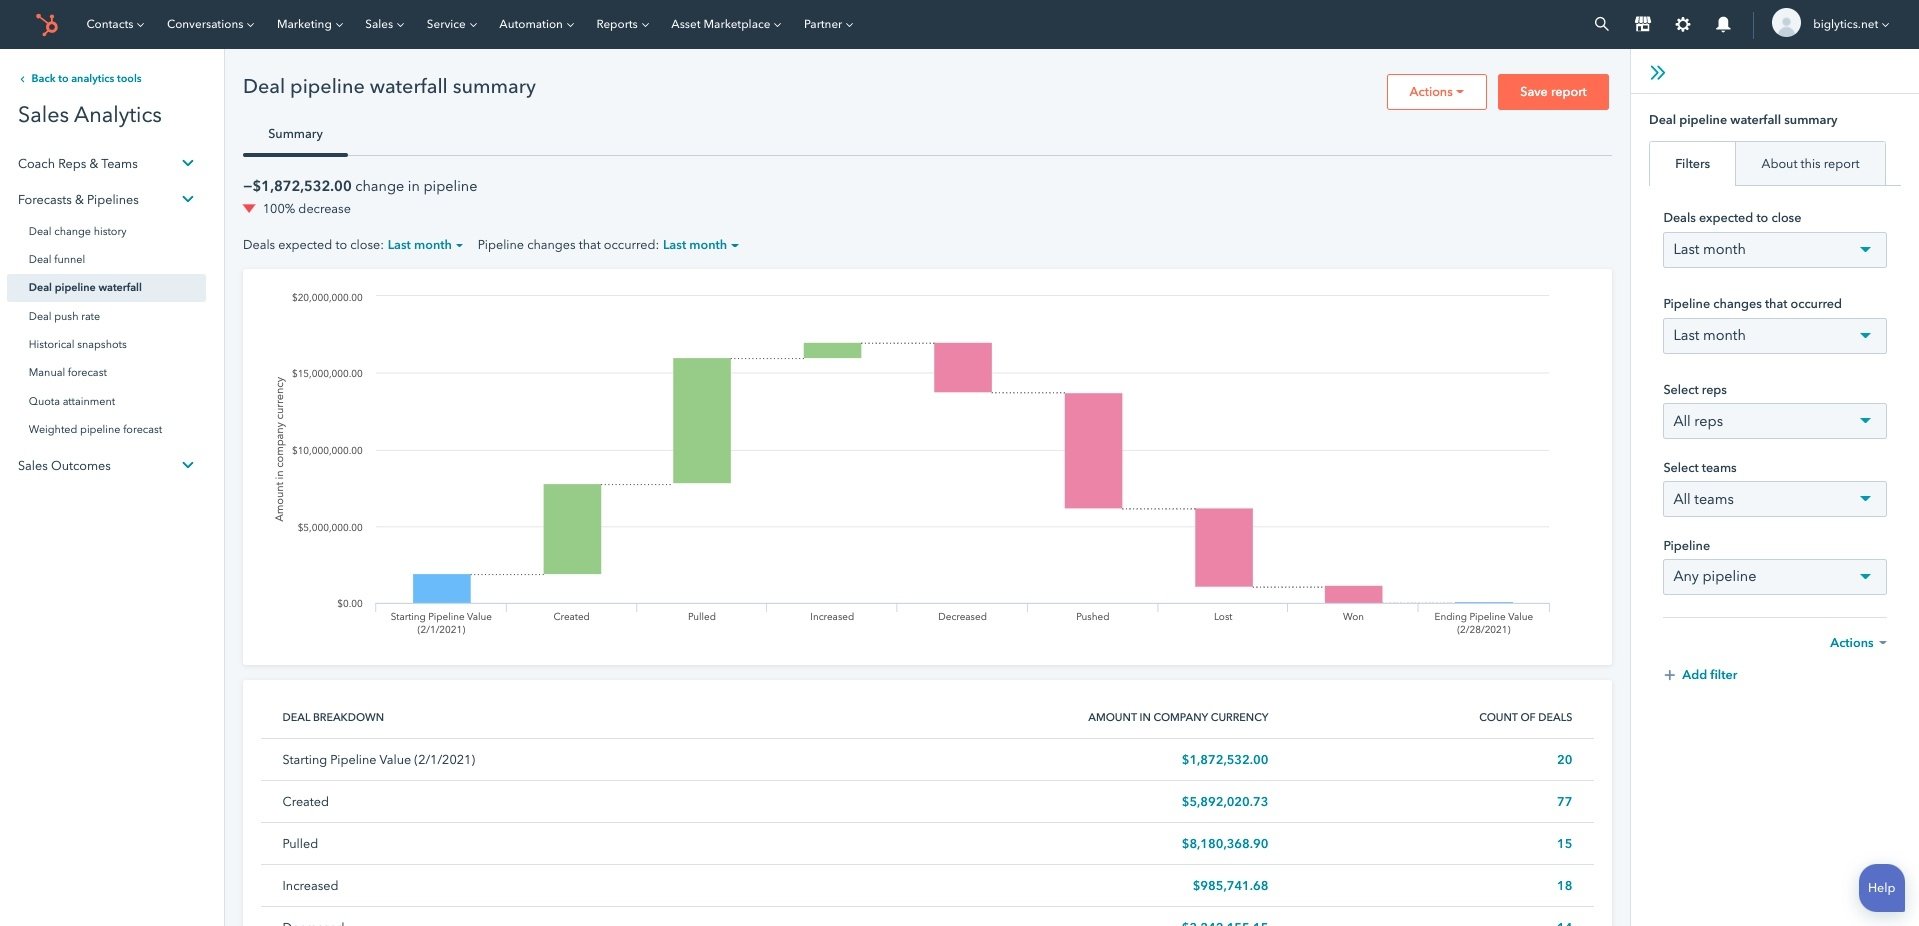The width and height of the screenshot is (1919, 926).
Task: Click the Save report button
Action: pyautogui.click(x=1552, y=91)
